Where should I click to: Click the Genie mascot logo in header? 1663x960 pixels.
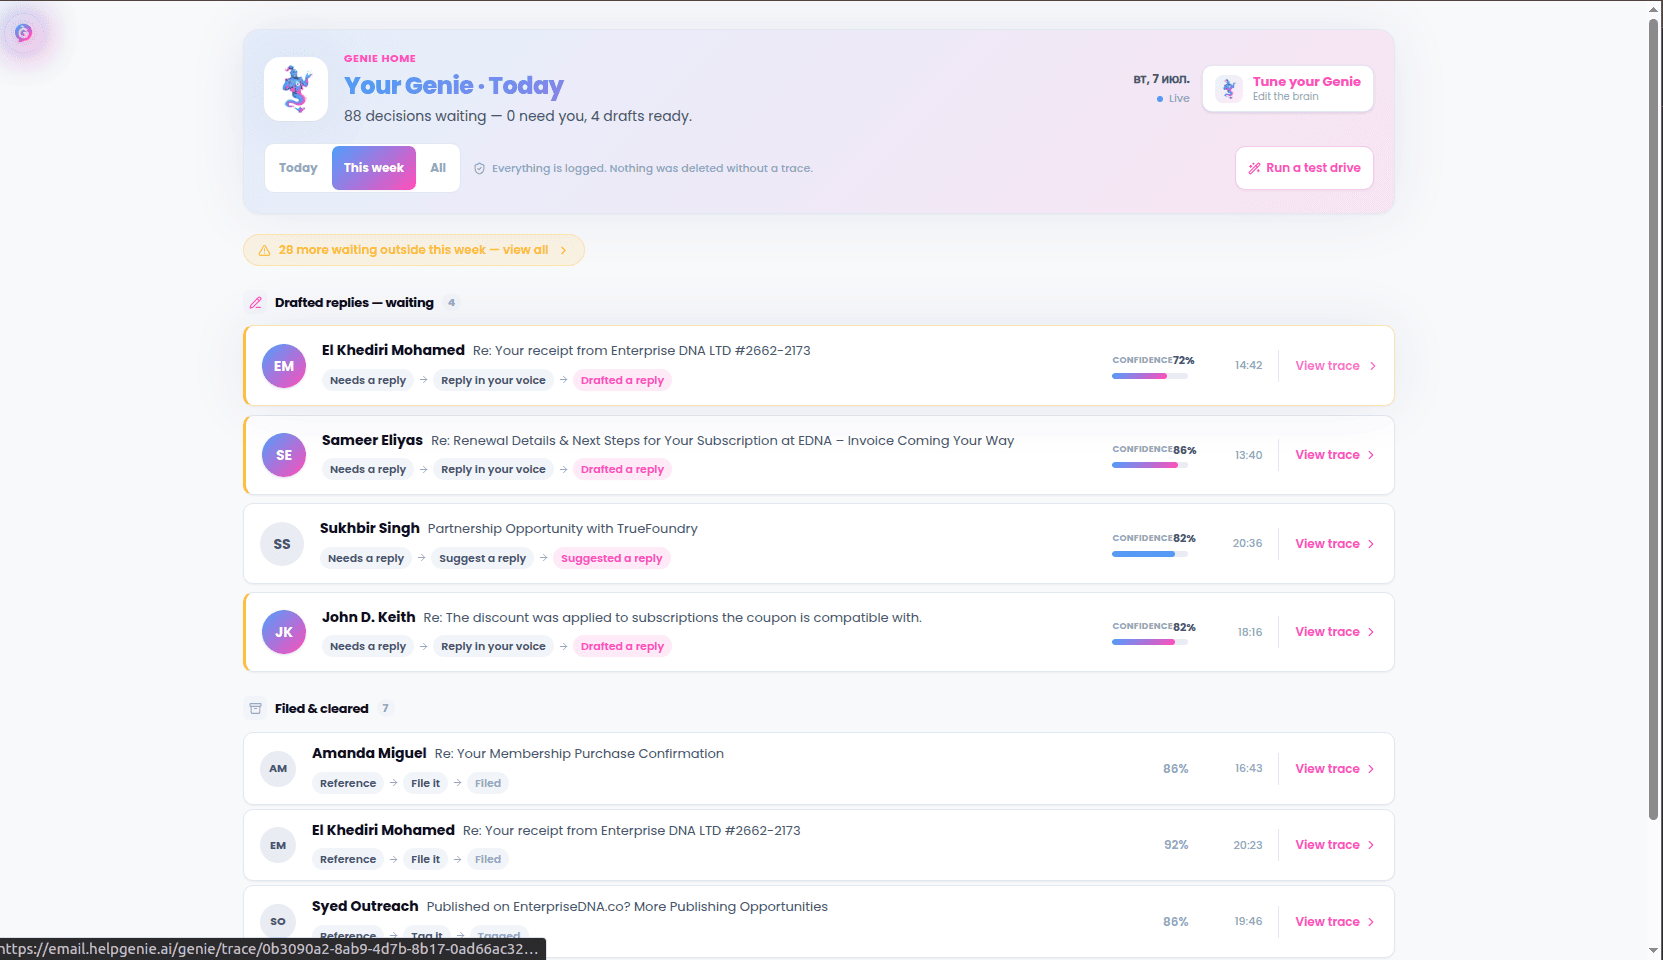296,89
